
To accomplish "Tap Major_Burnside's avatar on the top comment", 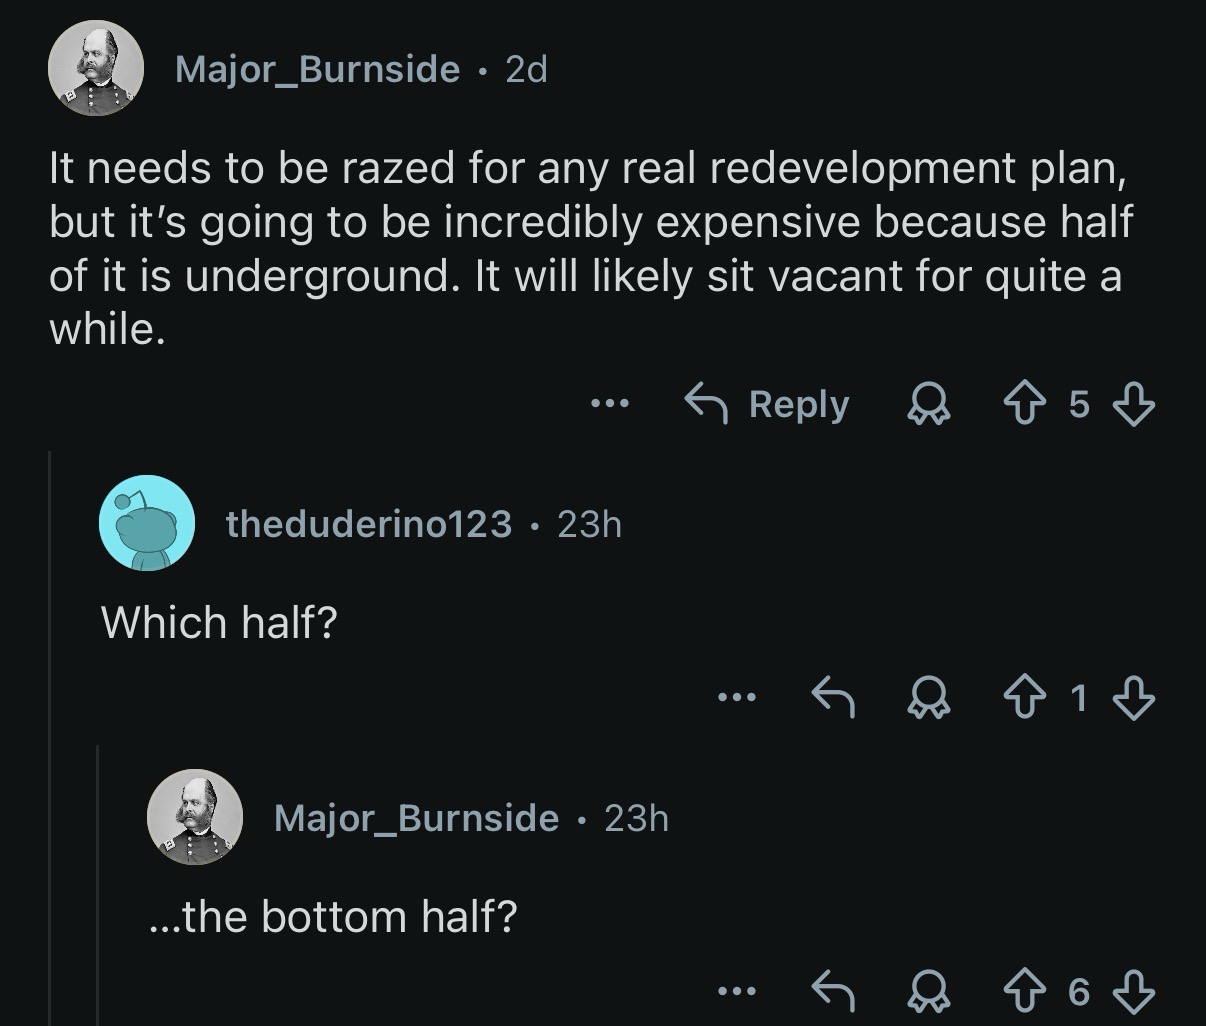I will (97, 69).
